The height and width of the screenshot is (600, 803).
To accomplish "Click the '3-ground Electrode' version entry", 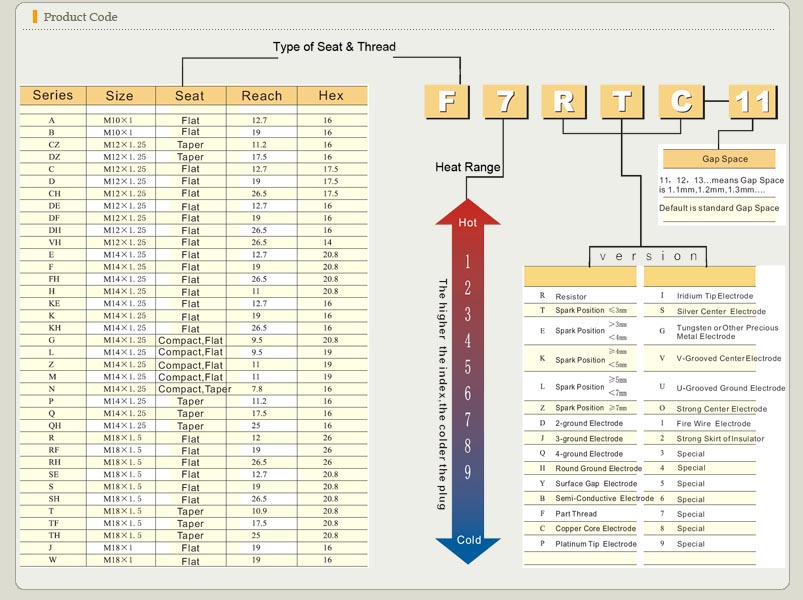I will tap(589, 439).
